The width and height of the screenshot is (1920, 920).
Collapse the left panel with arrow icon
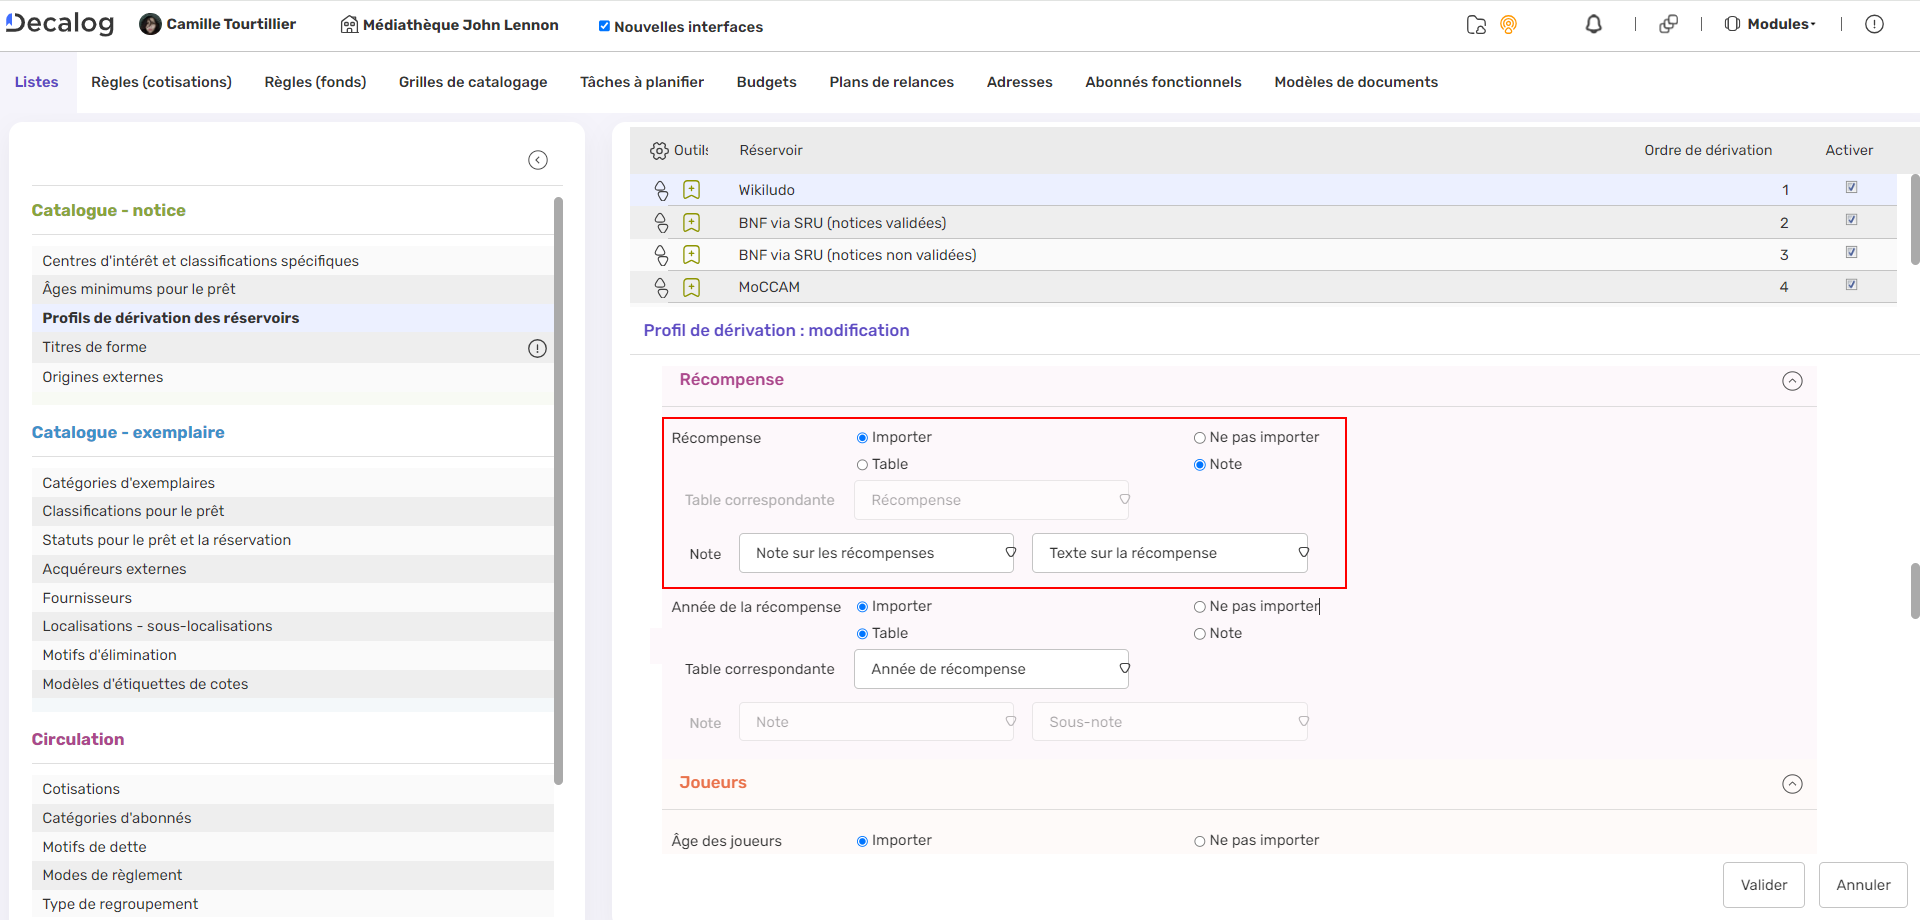coord(538,160)
